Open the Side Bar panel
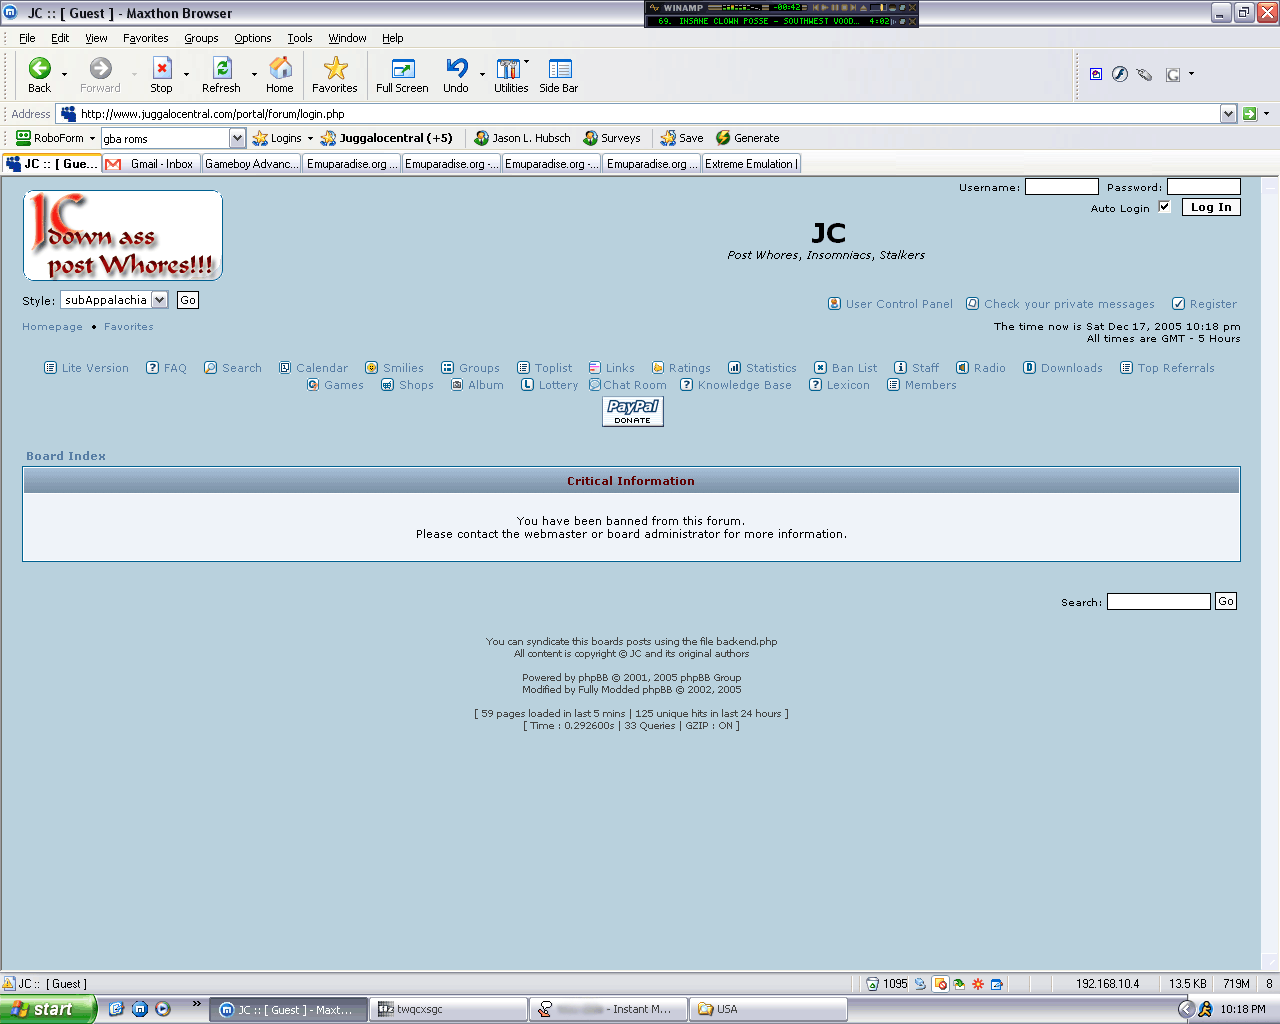1280x1024 pixels. [x=559, y=68]
